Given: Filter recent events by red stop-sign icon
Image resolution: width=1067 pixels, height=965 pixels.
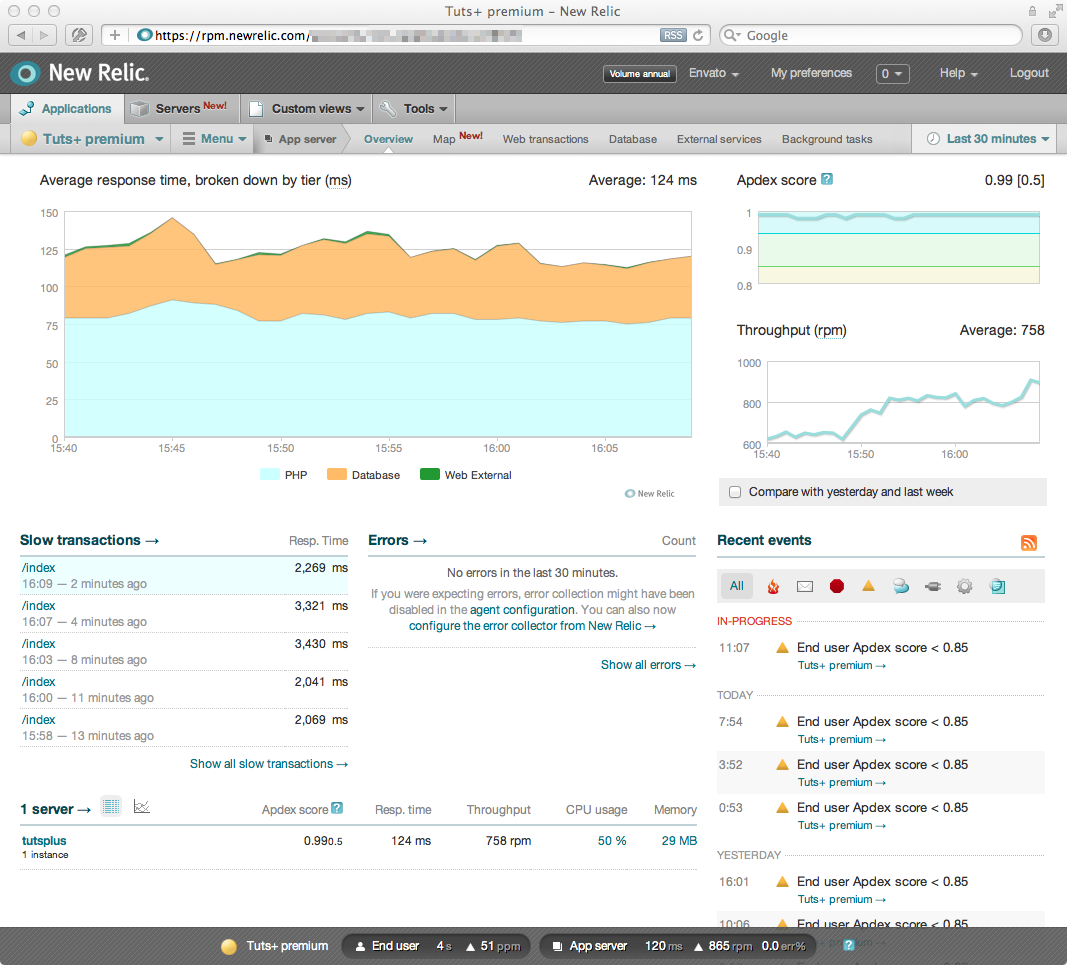Looking at the screenshot, I should pos(837,586).
